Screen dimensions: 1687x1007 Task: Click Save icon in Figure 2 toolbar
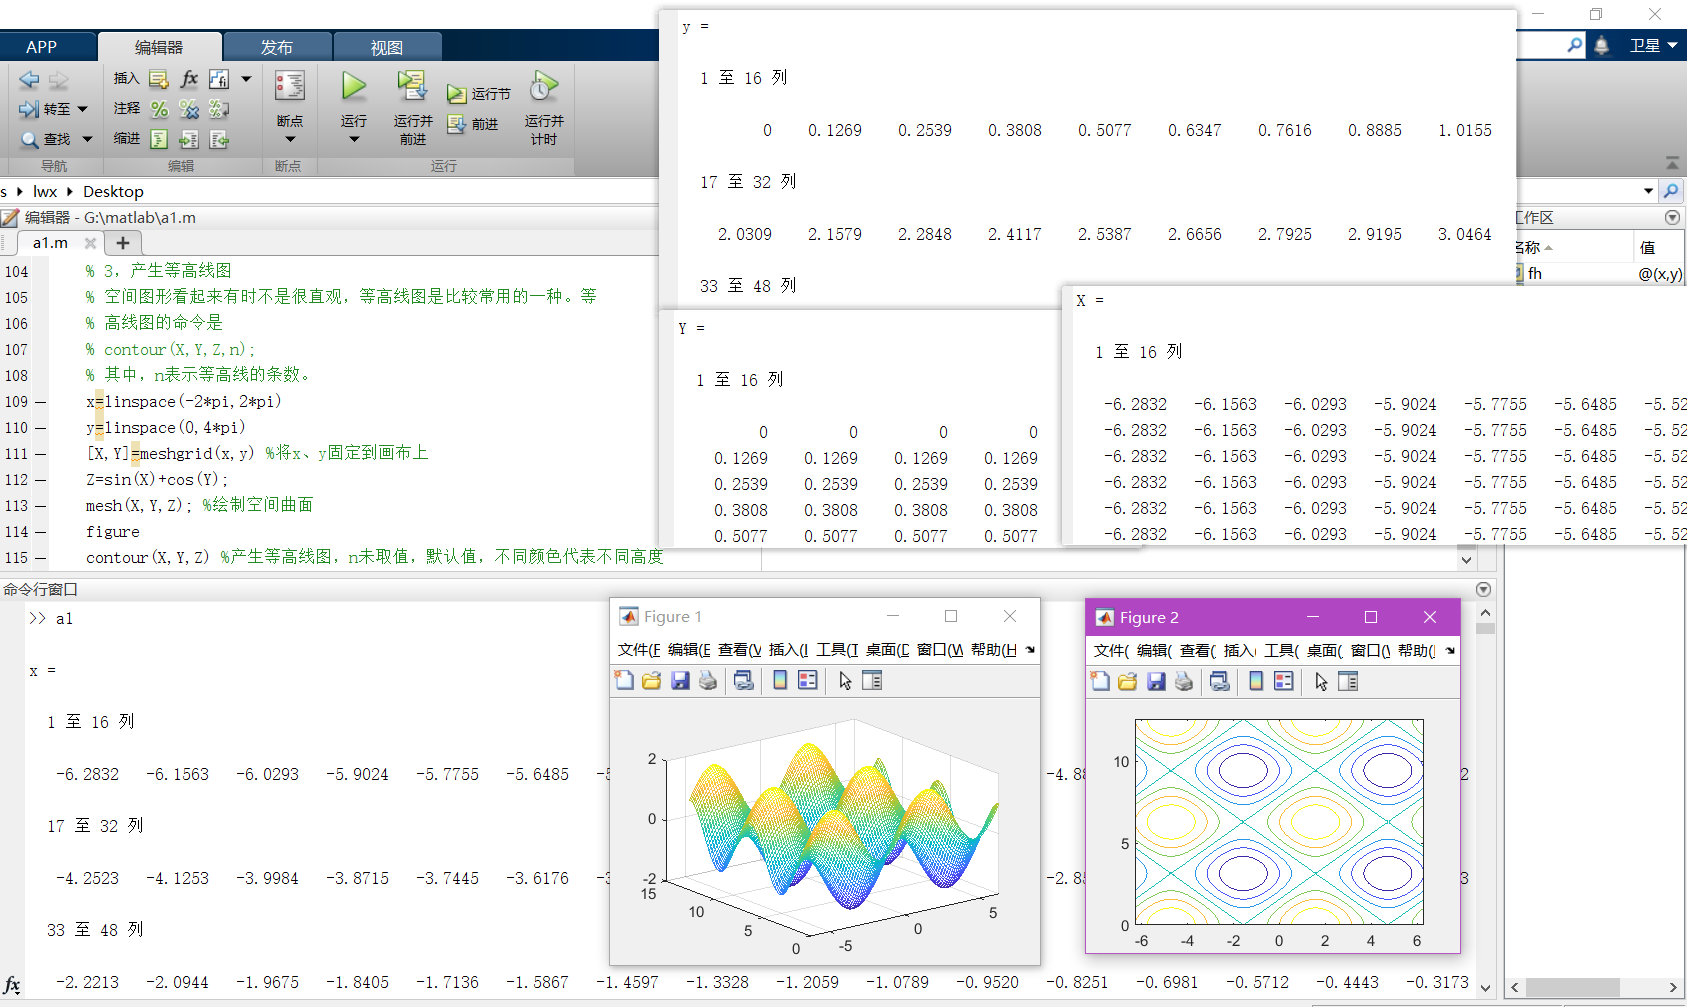click(x=1156, y=682)
